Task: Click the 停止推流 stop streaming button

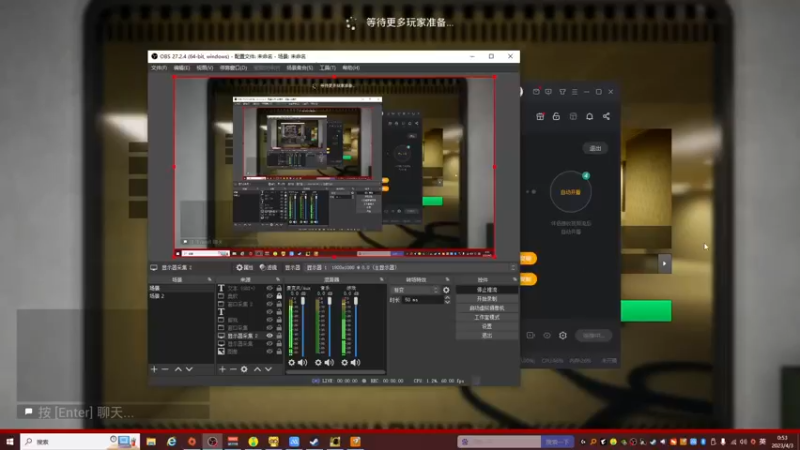Action: (487, 290)
